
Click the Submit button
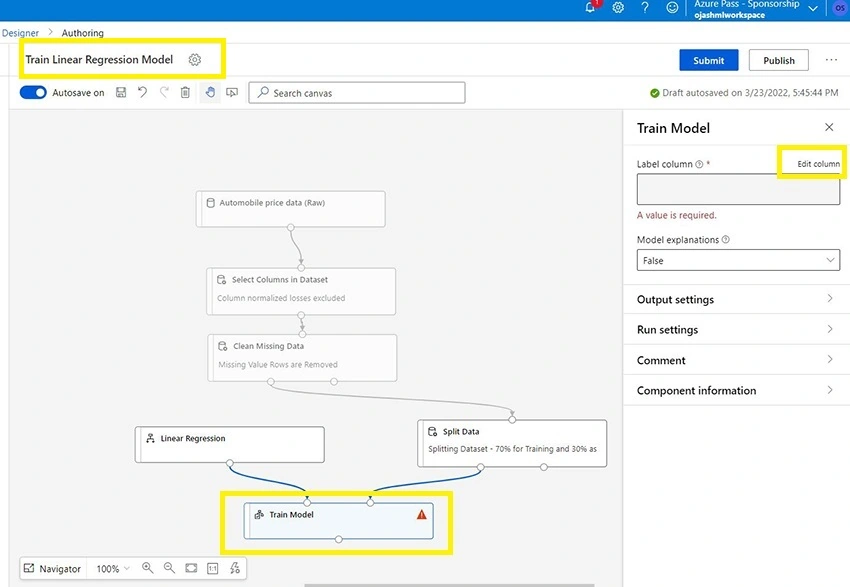[x=709, y=60]
